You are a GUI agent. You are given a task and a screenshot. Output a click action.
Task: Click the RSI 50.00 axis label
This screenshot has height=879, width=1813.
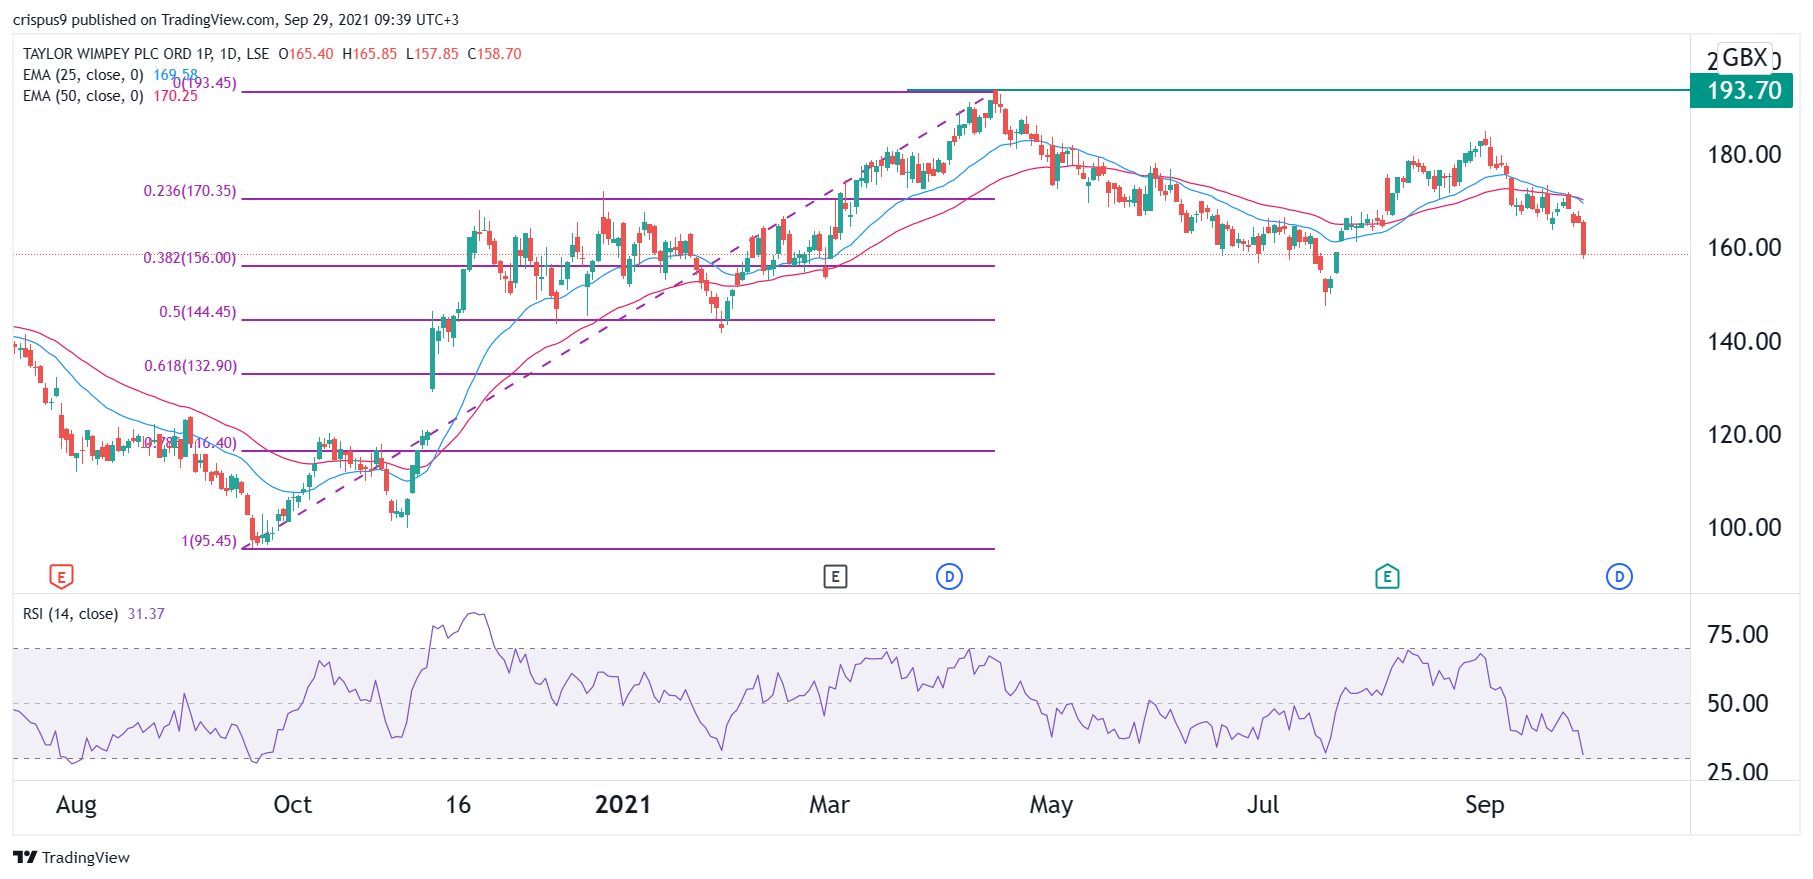(x=1738, y=704)
